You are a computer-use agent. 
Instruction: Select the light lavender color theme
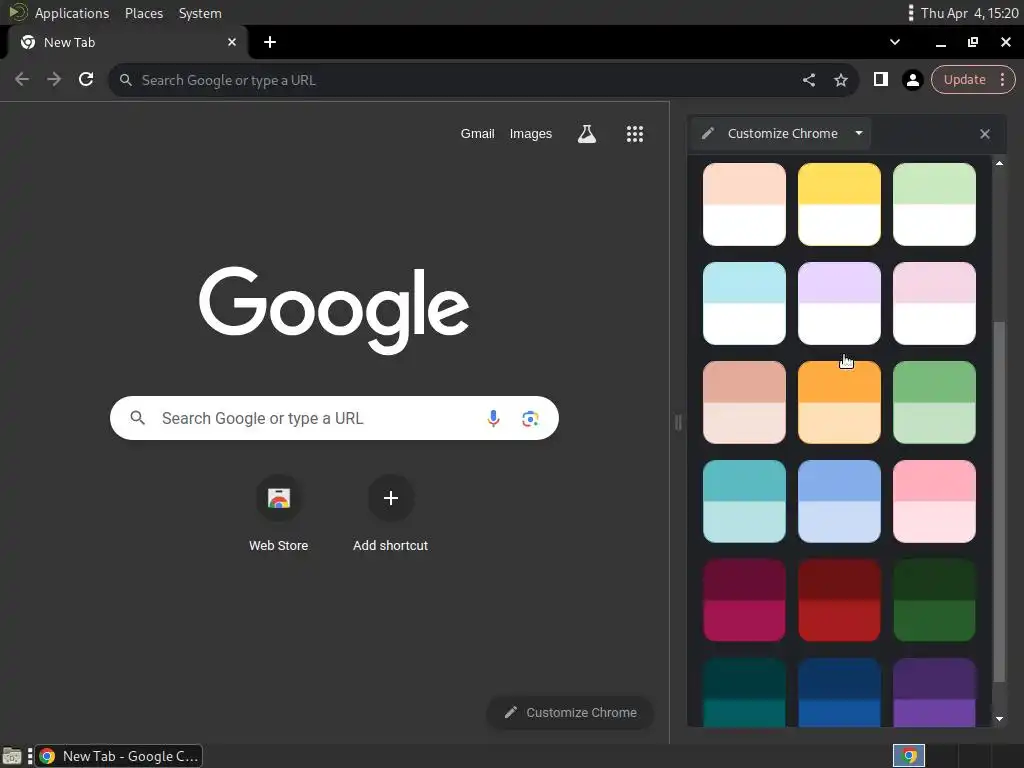click(x=839, y=303)
